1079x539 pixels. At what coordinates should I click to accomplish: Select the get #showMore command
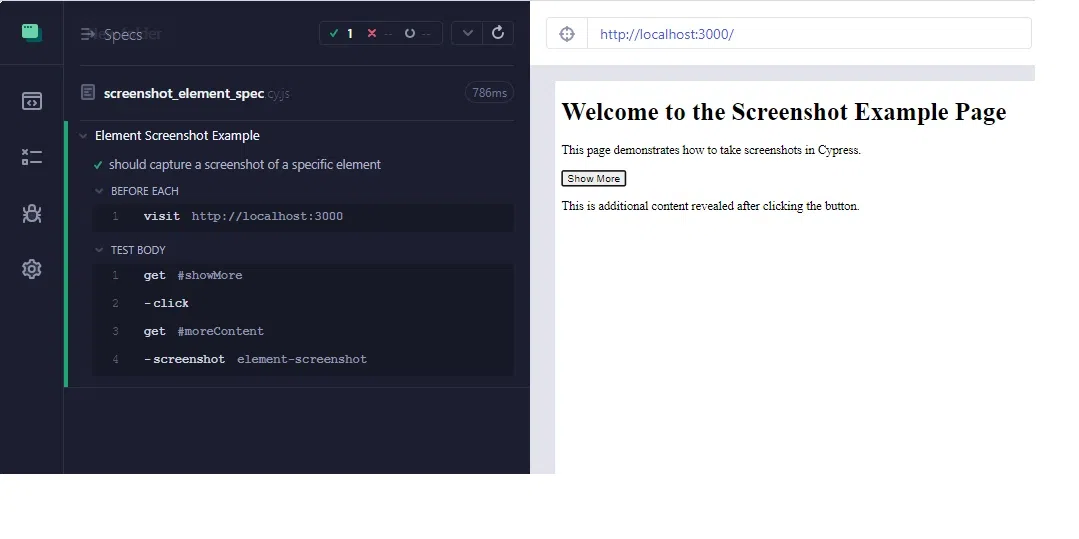click(x=303, y=275)
